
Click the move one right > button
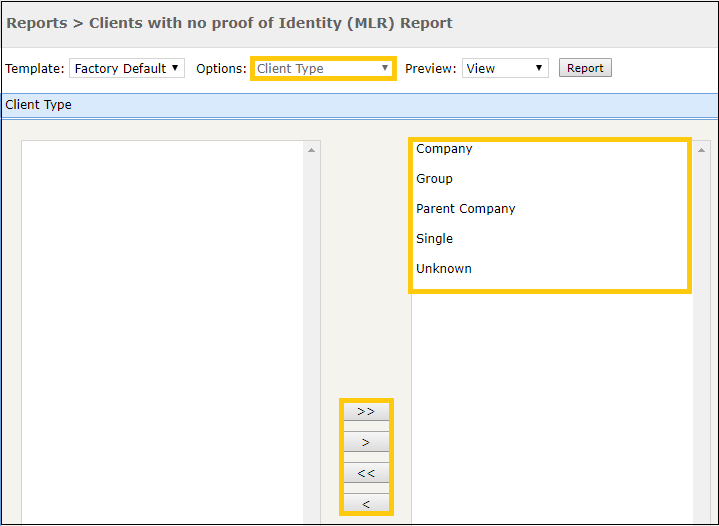pyautogui.click(x=366, y=442)
